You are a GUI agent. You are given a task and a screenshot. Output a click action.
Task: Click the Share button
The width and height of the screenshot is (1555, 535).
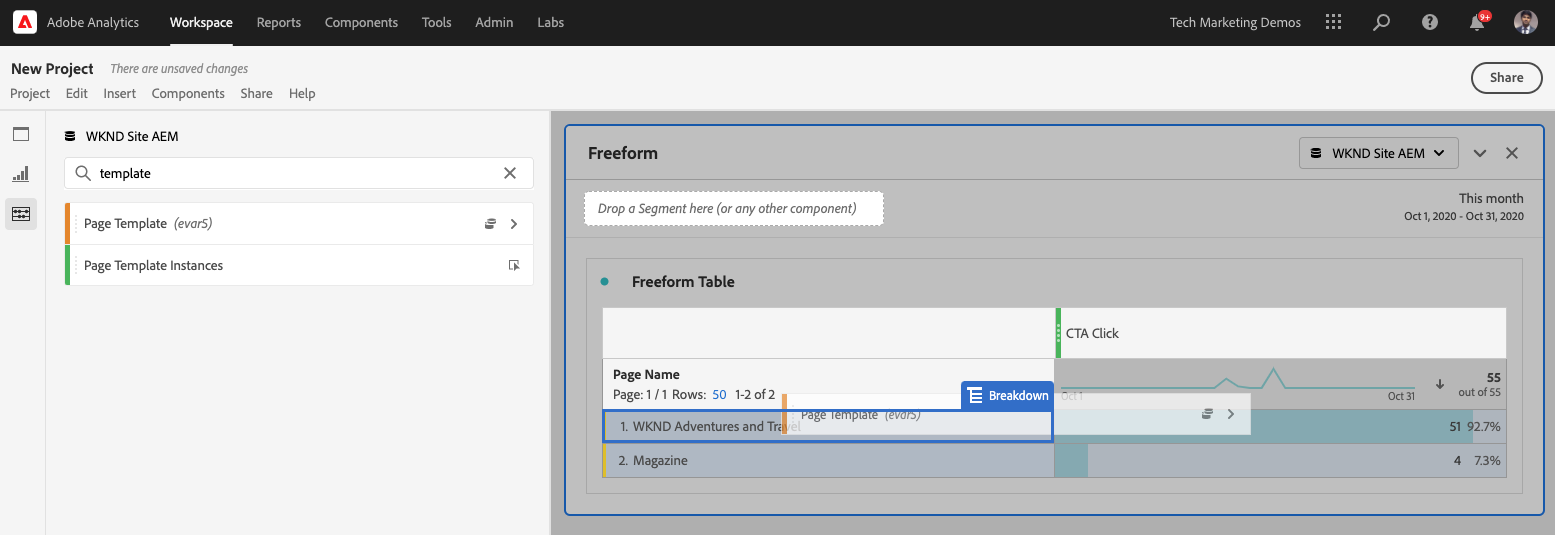click(1506, 77)
